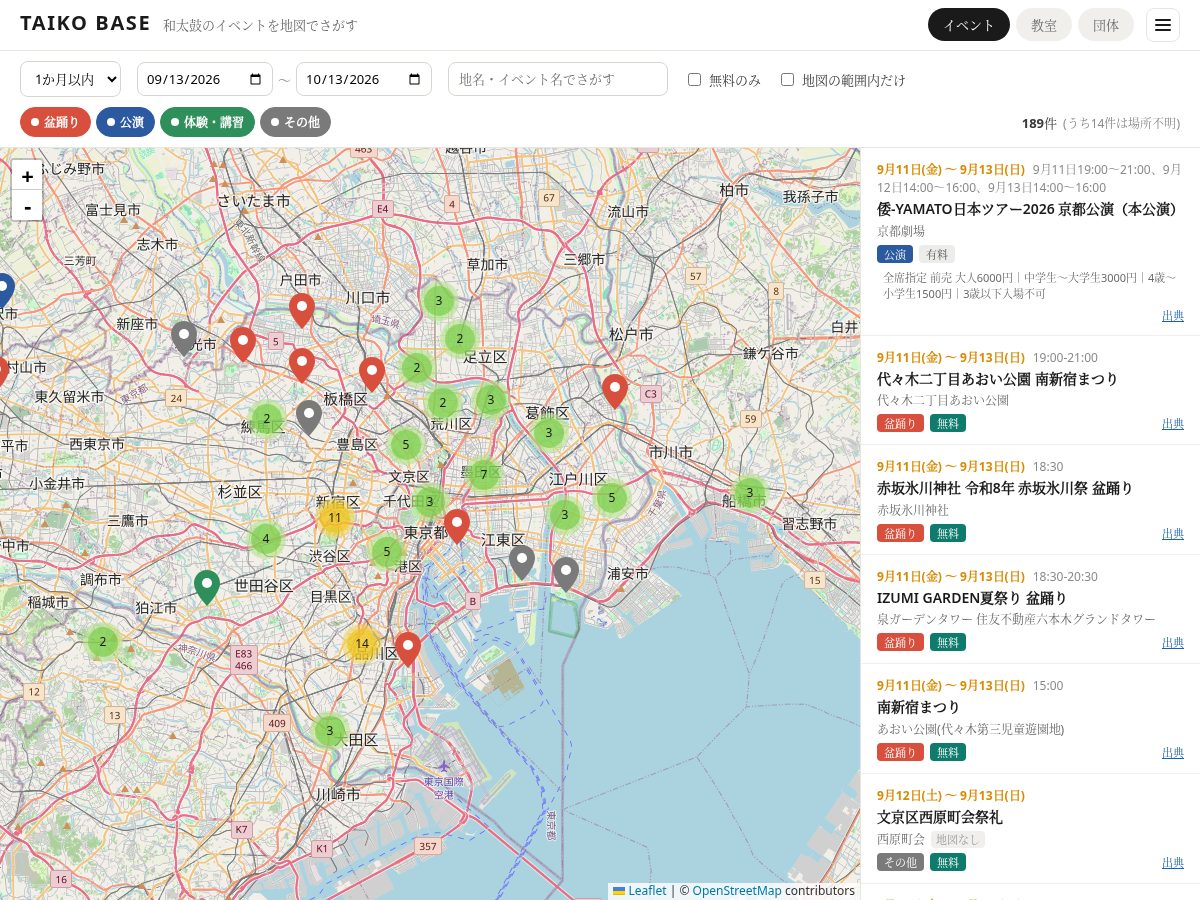Open the 1か月以内 period dropdown
This screenshot has width=1200, height=900.
pyautogui.click(x=70, y=79)
